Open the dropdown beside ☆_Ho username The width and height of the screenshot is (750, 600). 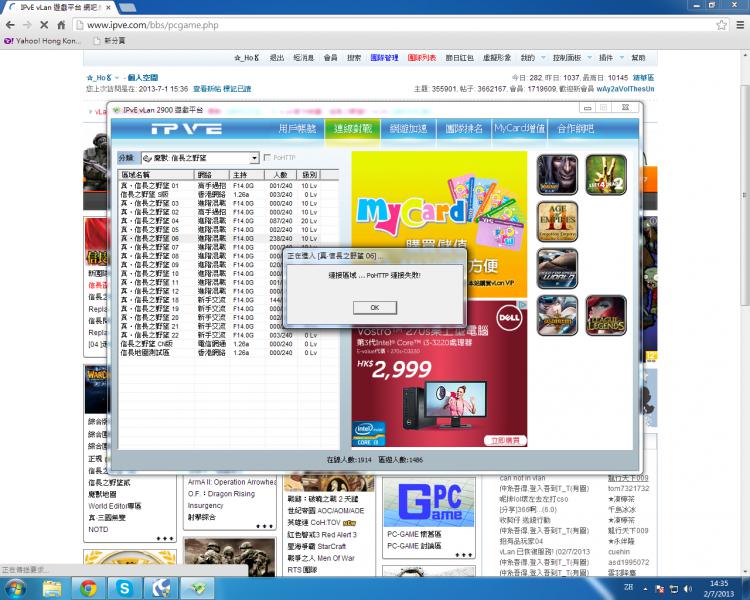tap(117, 78)
